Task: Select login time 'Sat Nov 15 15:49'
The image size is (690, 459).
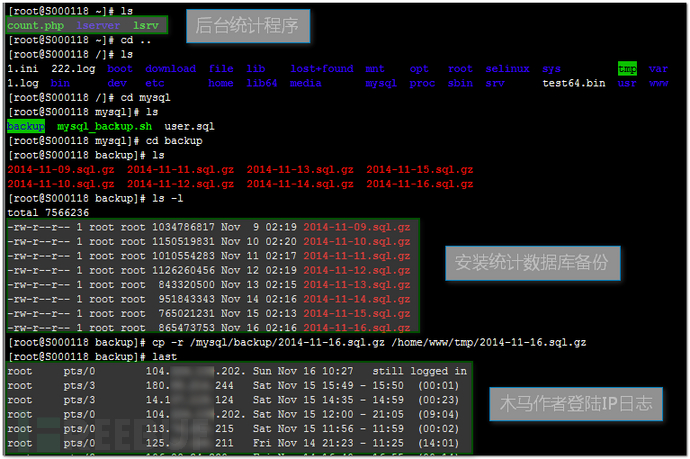Action: click(x=303, y=386)
